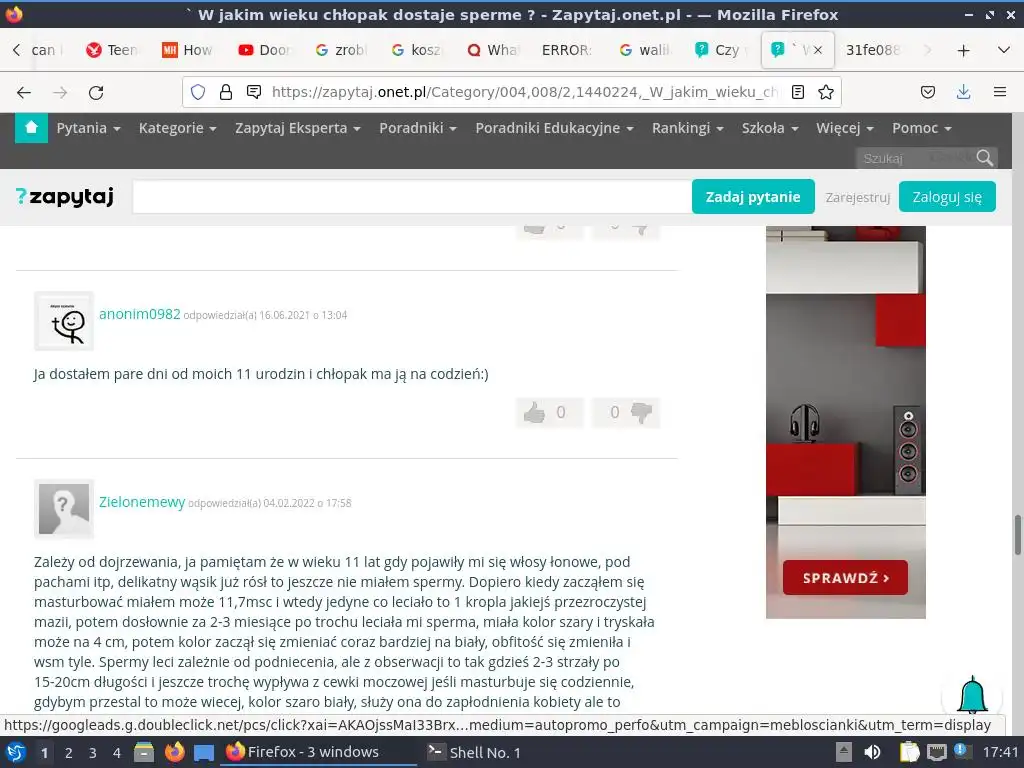Open the Firefox application menu
Viewport: 1024px width, 768px height.
(x=999, y=92)
